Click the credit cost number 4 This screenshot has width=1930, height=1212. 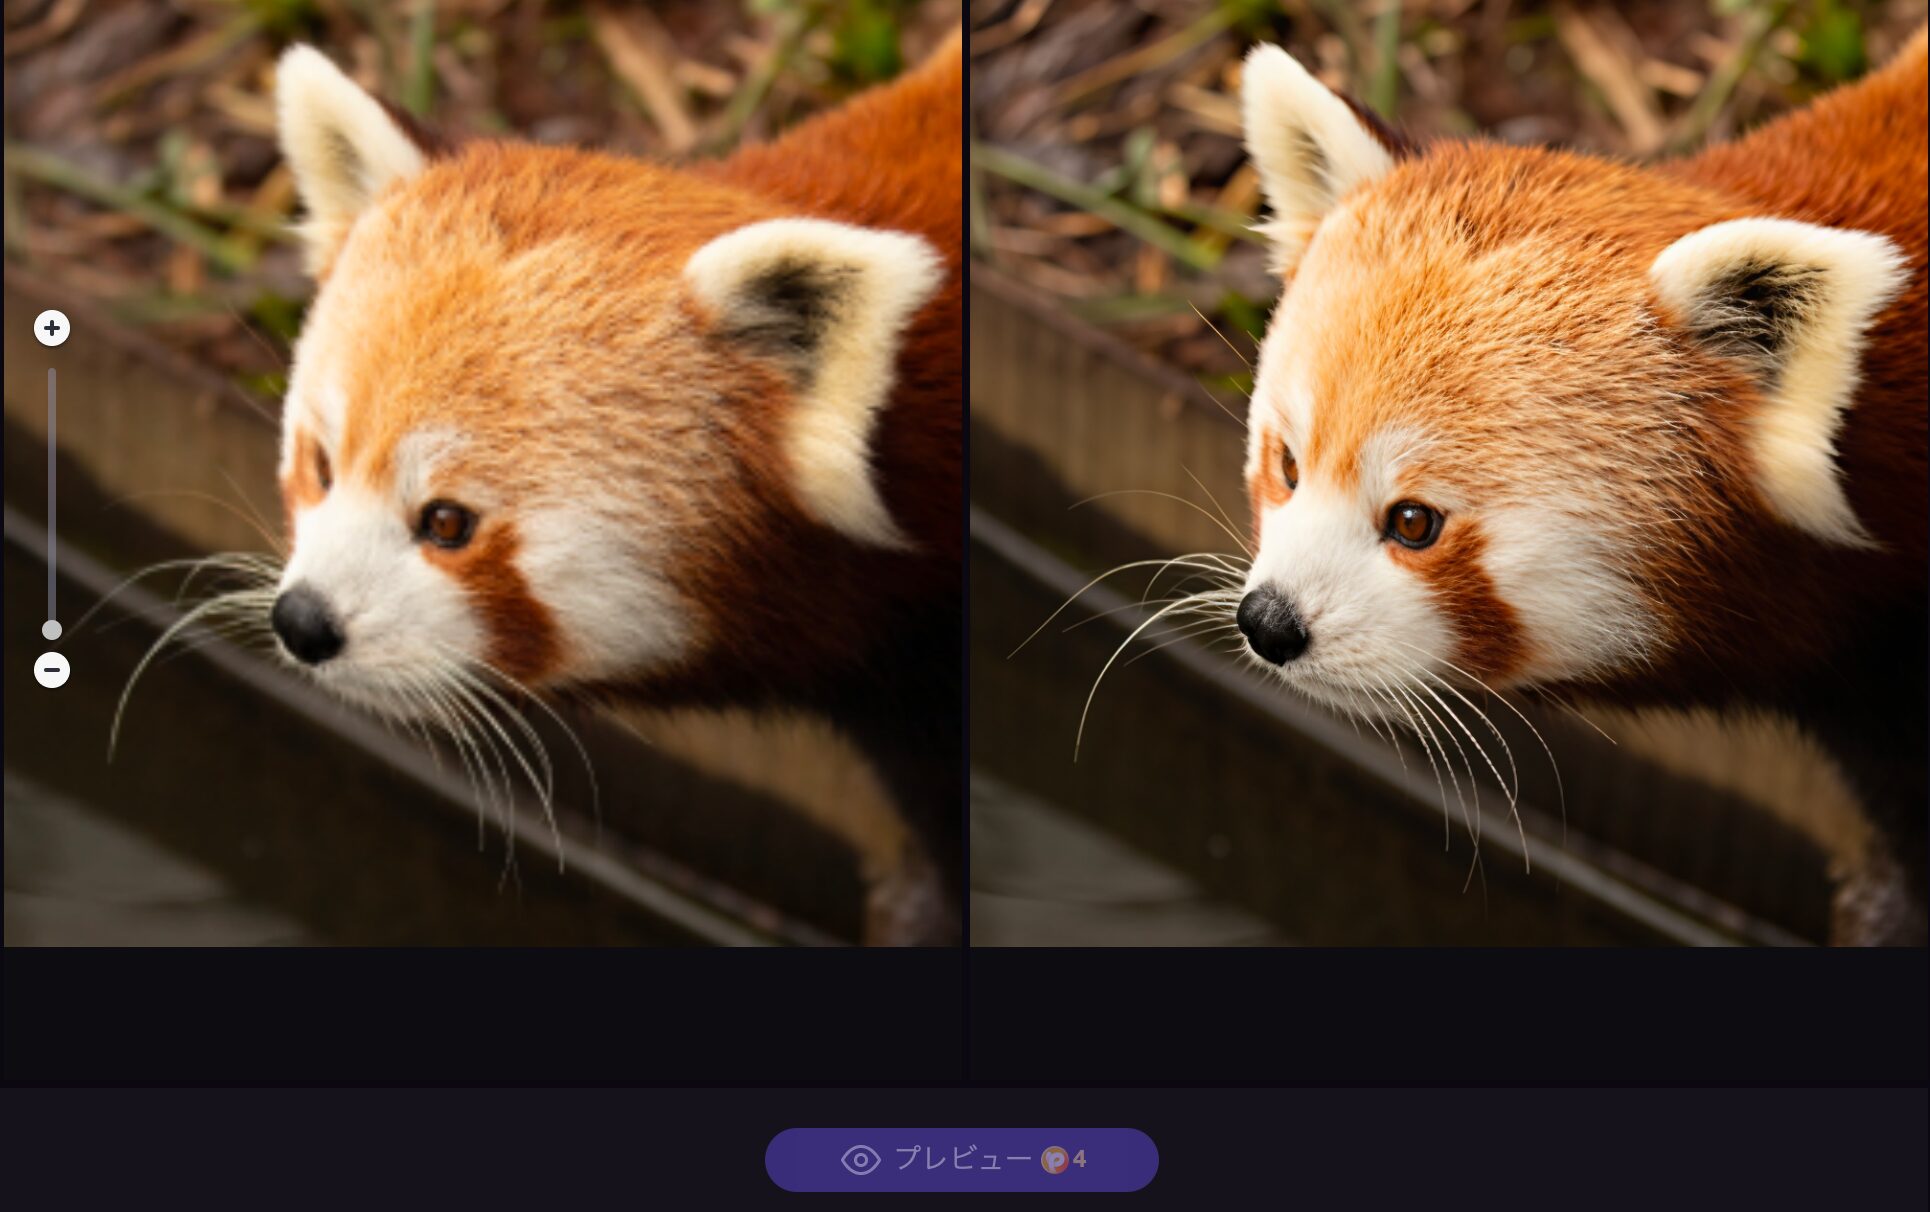[1079, 1160]
